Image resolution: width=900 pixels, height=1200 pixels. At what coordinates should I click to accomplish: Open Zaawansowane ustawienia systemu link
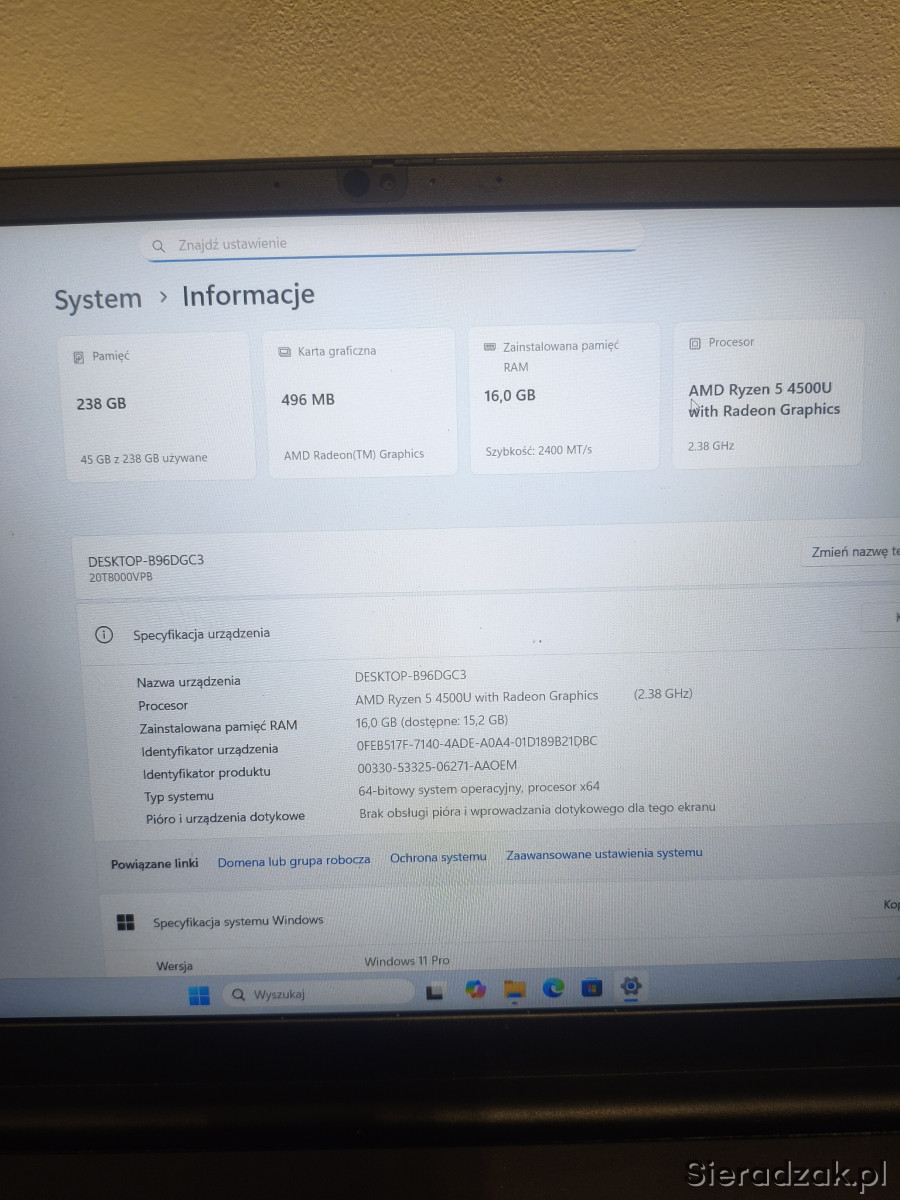[x=604, y=853]
